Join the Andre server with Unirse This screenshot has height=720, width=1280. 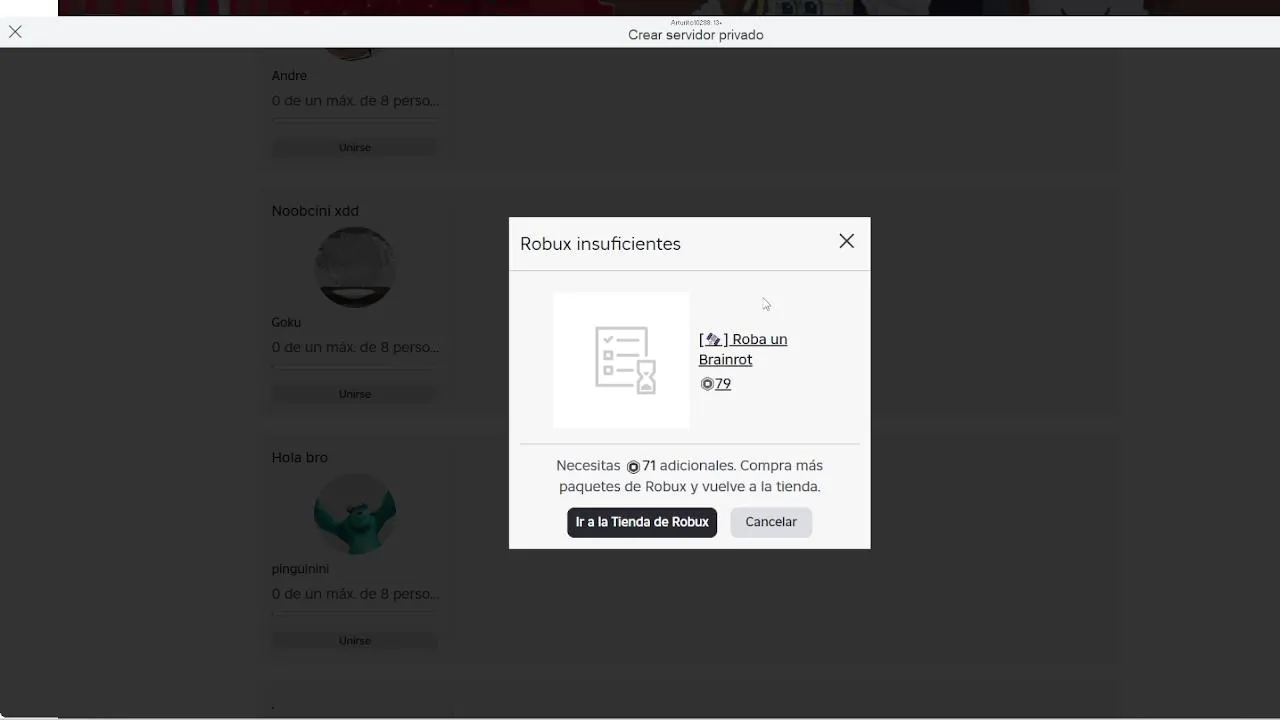[x=355, y=147]
